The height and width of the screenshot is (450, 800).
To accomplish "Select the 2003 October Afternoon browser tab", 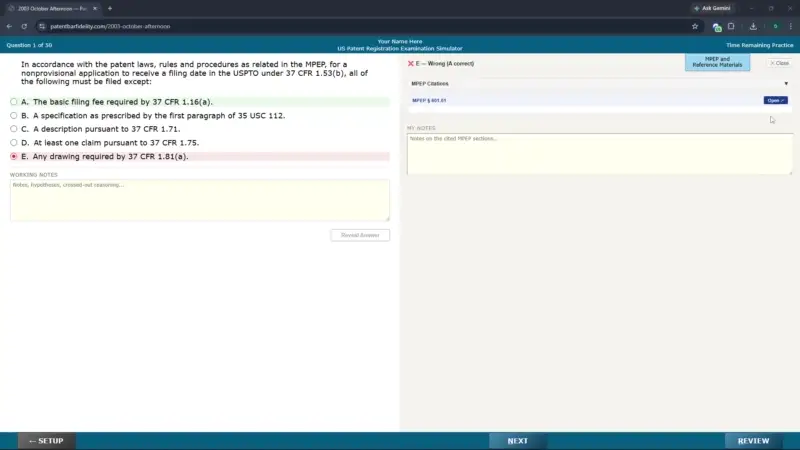I will (53, 8).
